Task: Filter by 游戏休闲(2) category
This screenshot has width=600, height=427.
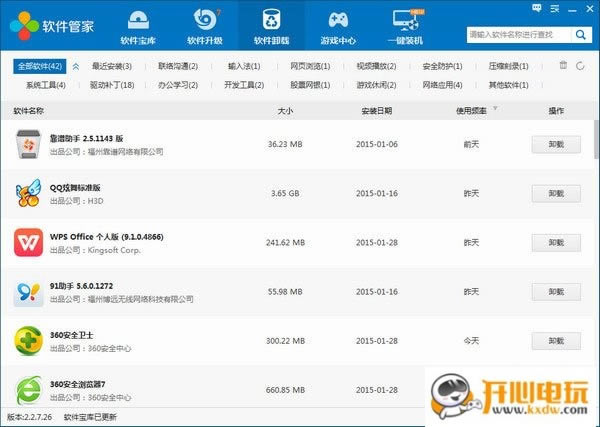Action: coord(376,85)
